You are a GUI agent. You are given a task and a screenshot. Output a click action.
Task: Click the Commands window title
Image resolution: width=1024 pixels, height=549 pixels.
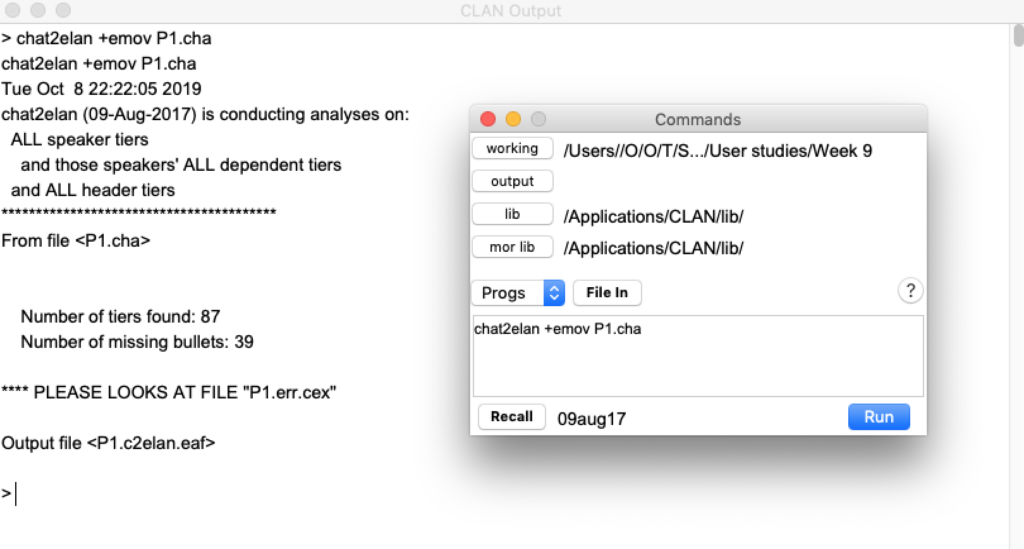coord(698,119)
